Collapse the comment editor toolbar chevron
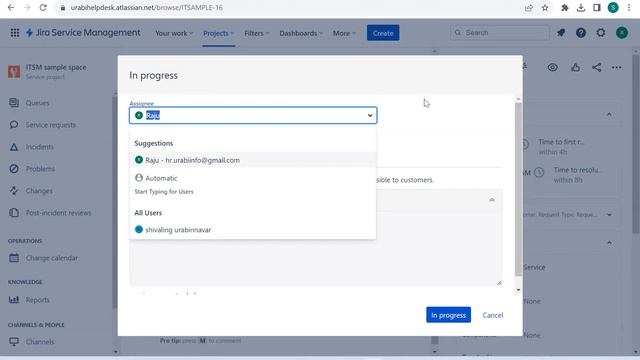The image size is (640, 360). (492, 200)
